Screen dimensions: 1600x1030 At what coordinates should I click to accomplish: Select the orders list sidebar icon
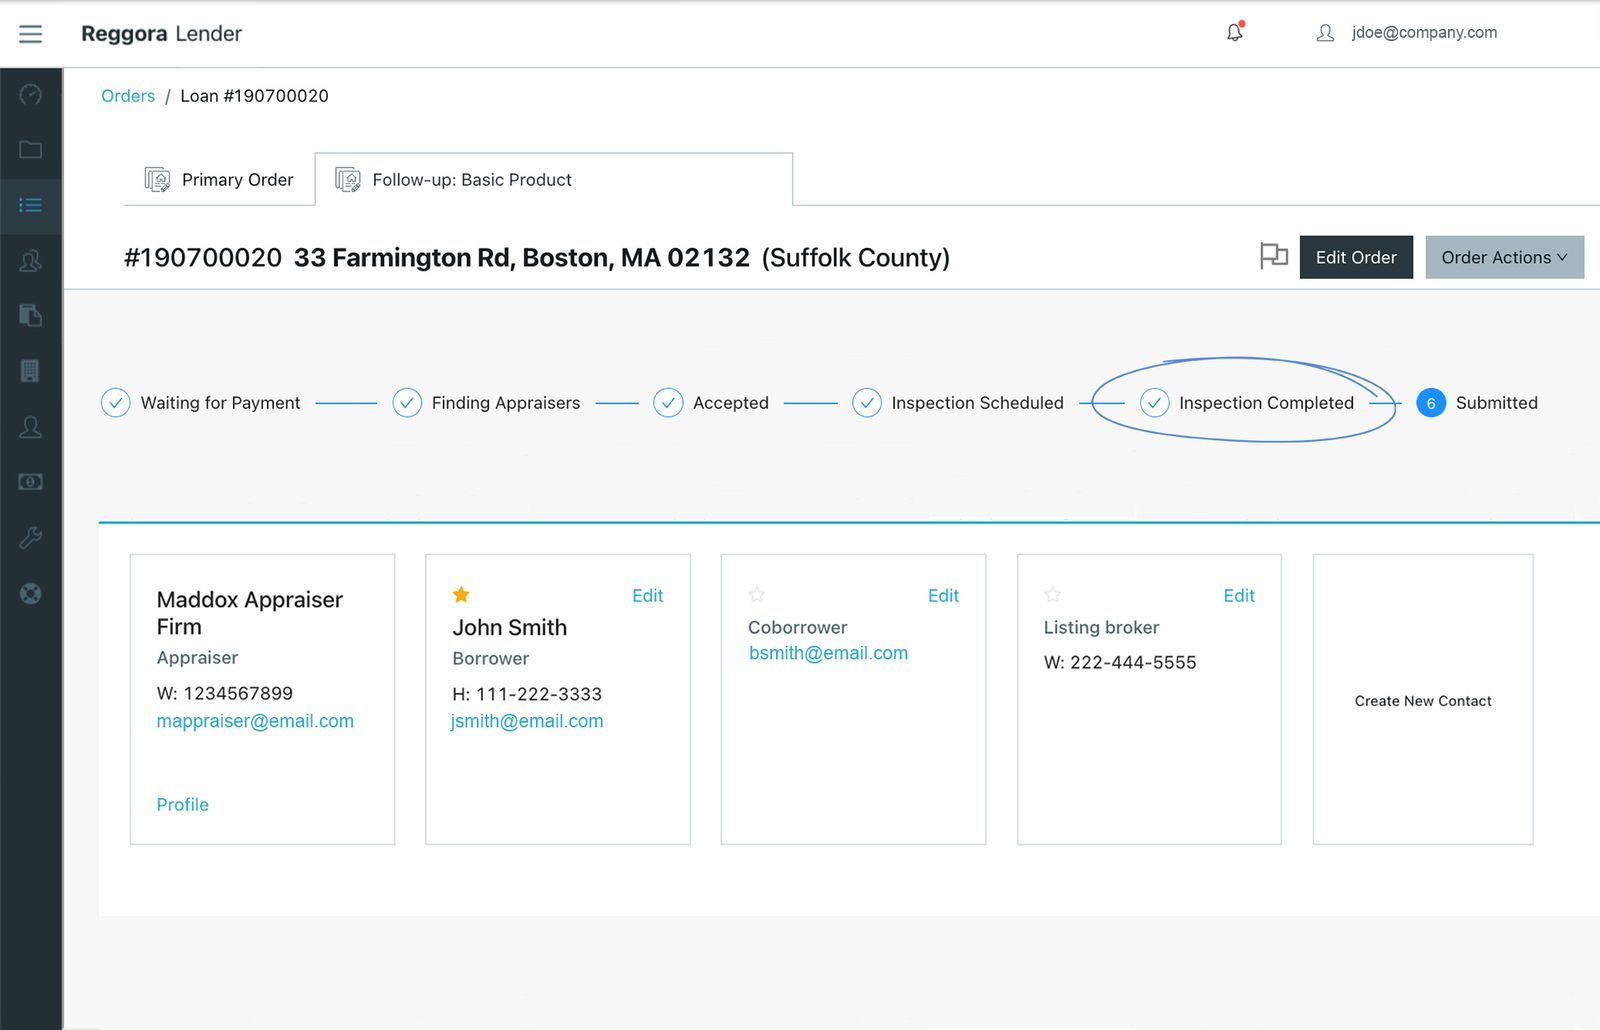tap(31, 205)
